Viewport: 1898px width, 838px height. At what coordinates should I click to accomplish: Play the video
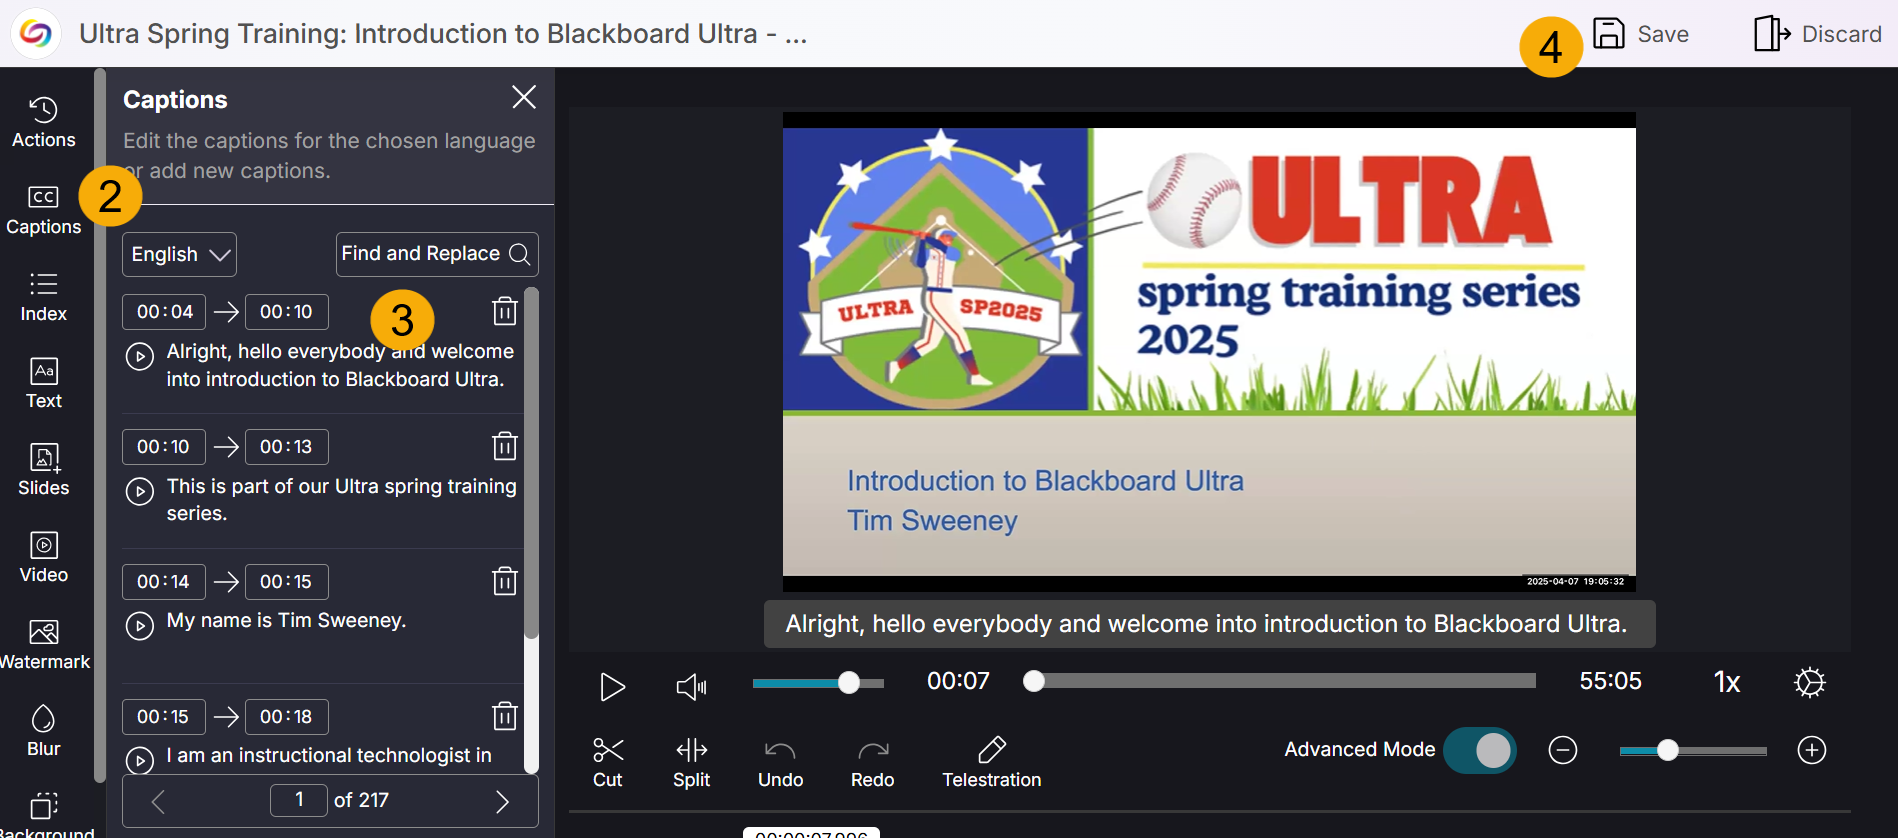click(612, 687)
